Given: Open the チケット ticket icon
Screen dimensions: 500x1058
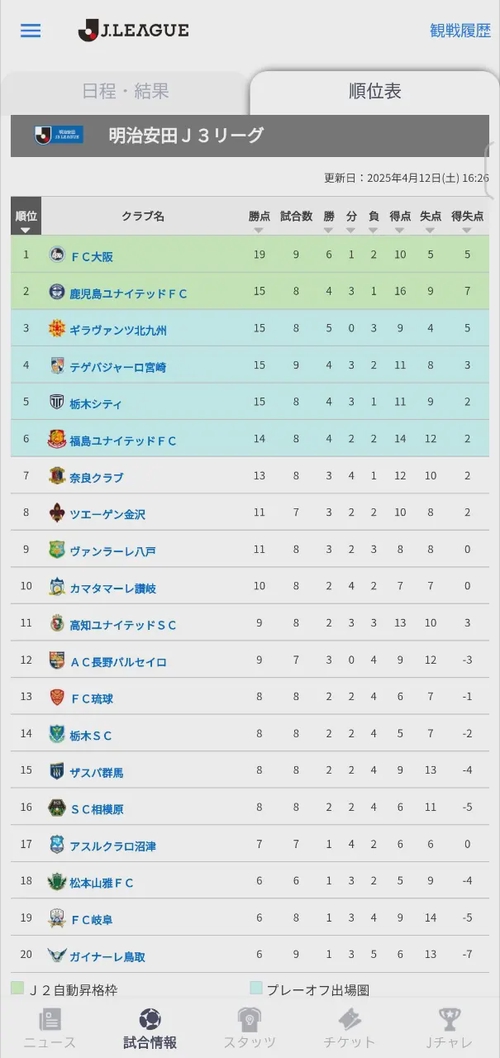Looking at the screenshot, I should coord(349,1018).
